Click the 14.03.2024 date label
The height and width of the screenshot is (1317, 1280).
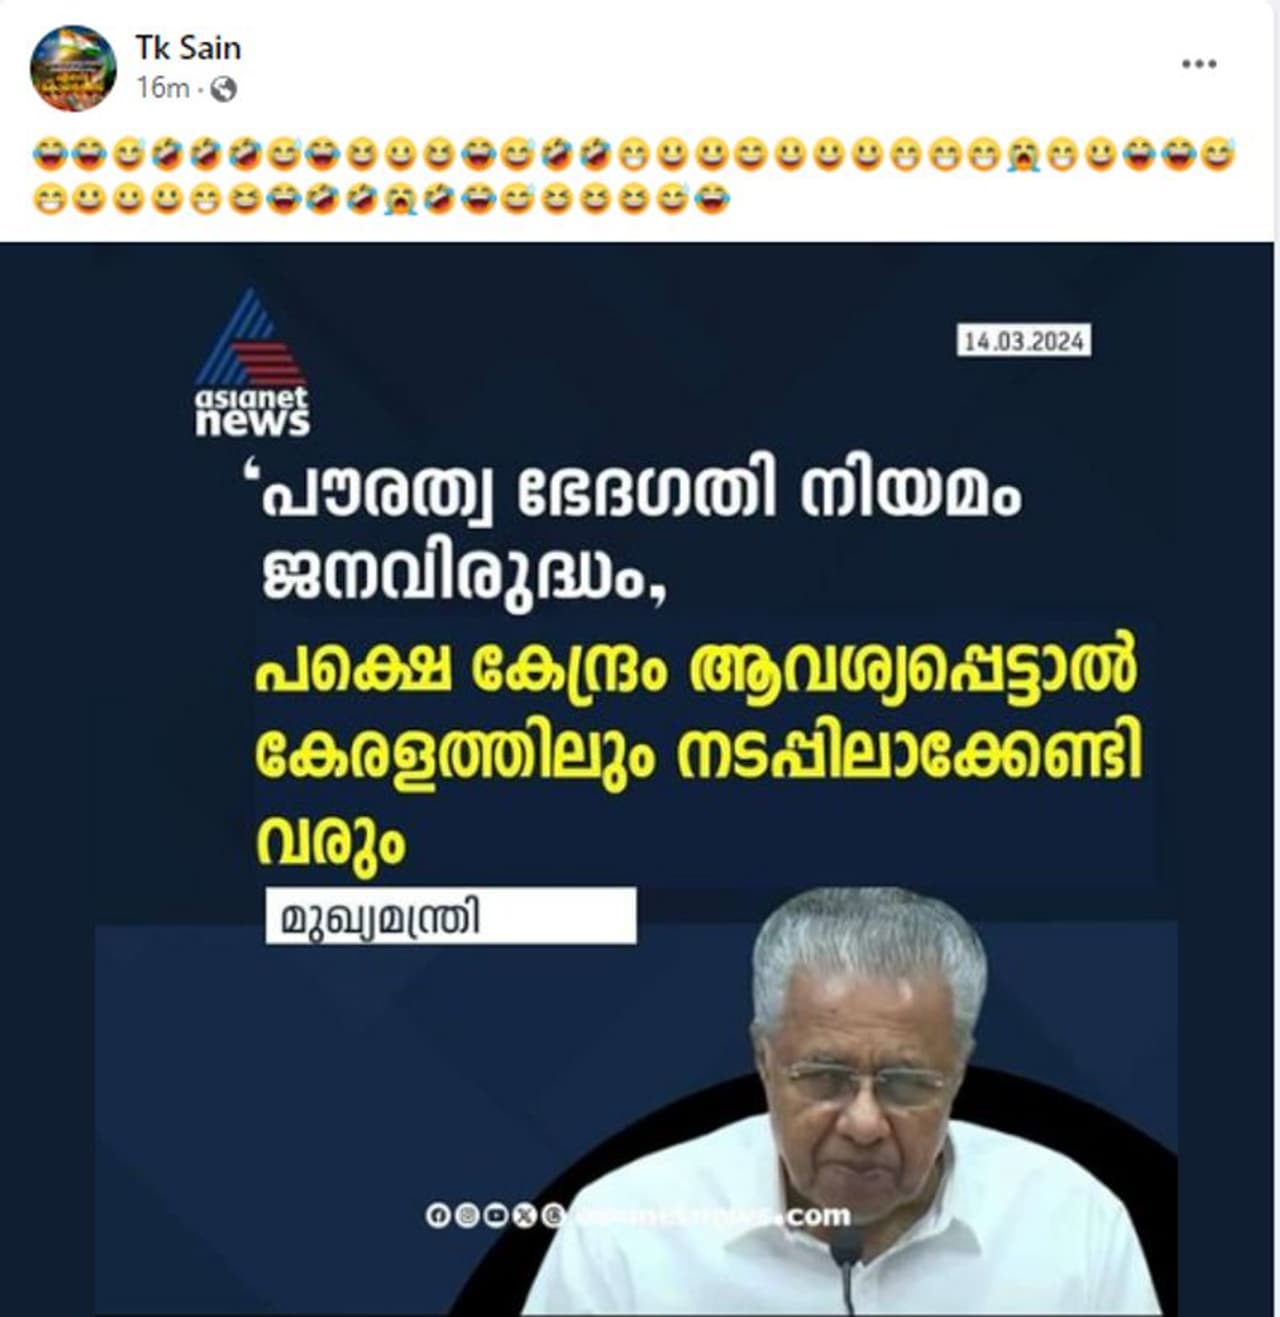(x=1023, y=341)
